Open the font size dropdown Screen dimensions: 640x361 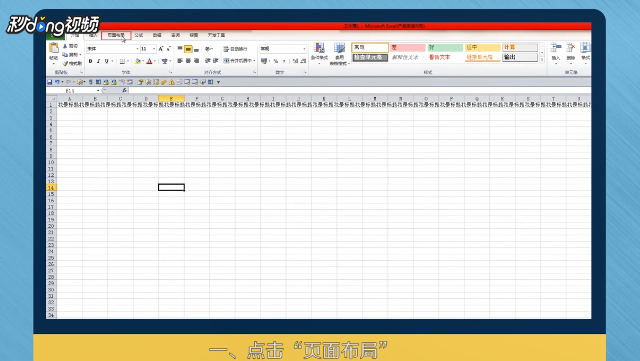pyautogui.click(x=154, y=49)
